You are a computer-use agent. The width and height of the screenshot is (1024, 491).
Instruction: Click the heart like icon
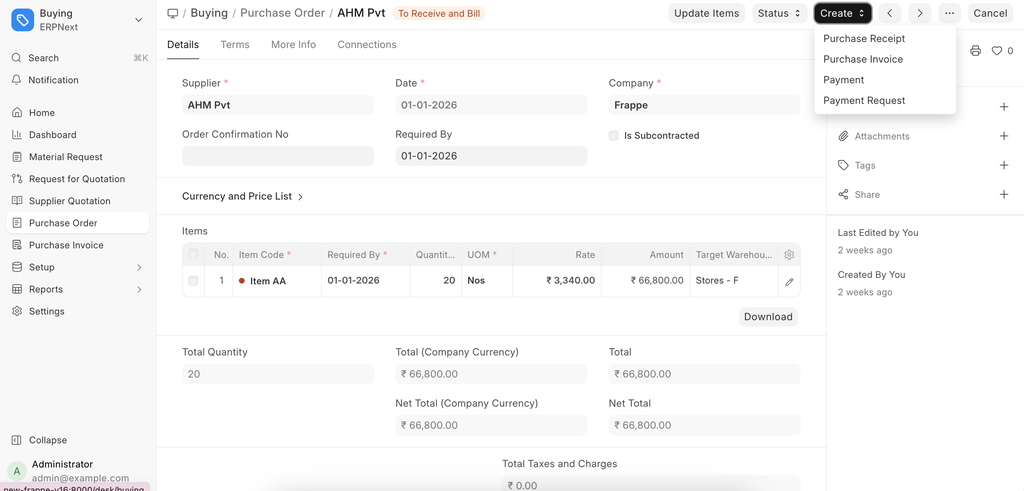pos(997,51)
